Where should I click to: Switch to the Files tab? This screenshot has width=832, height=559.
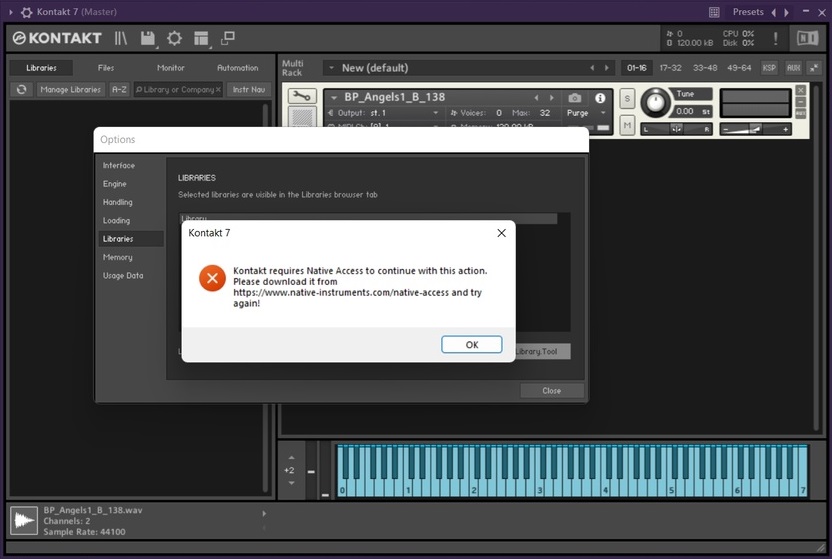click(106, 68)
